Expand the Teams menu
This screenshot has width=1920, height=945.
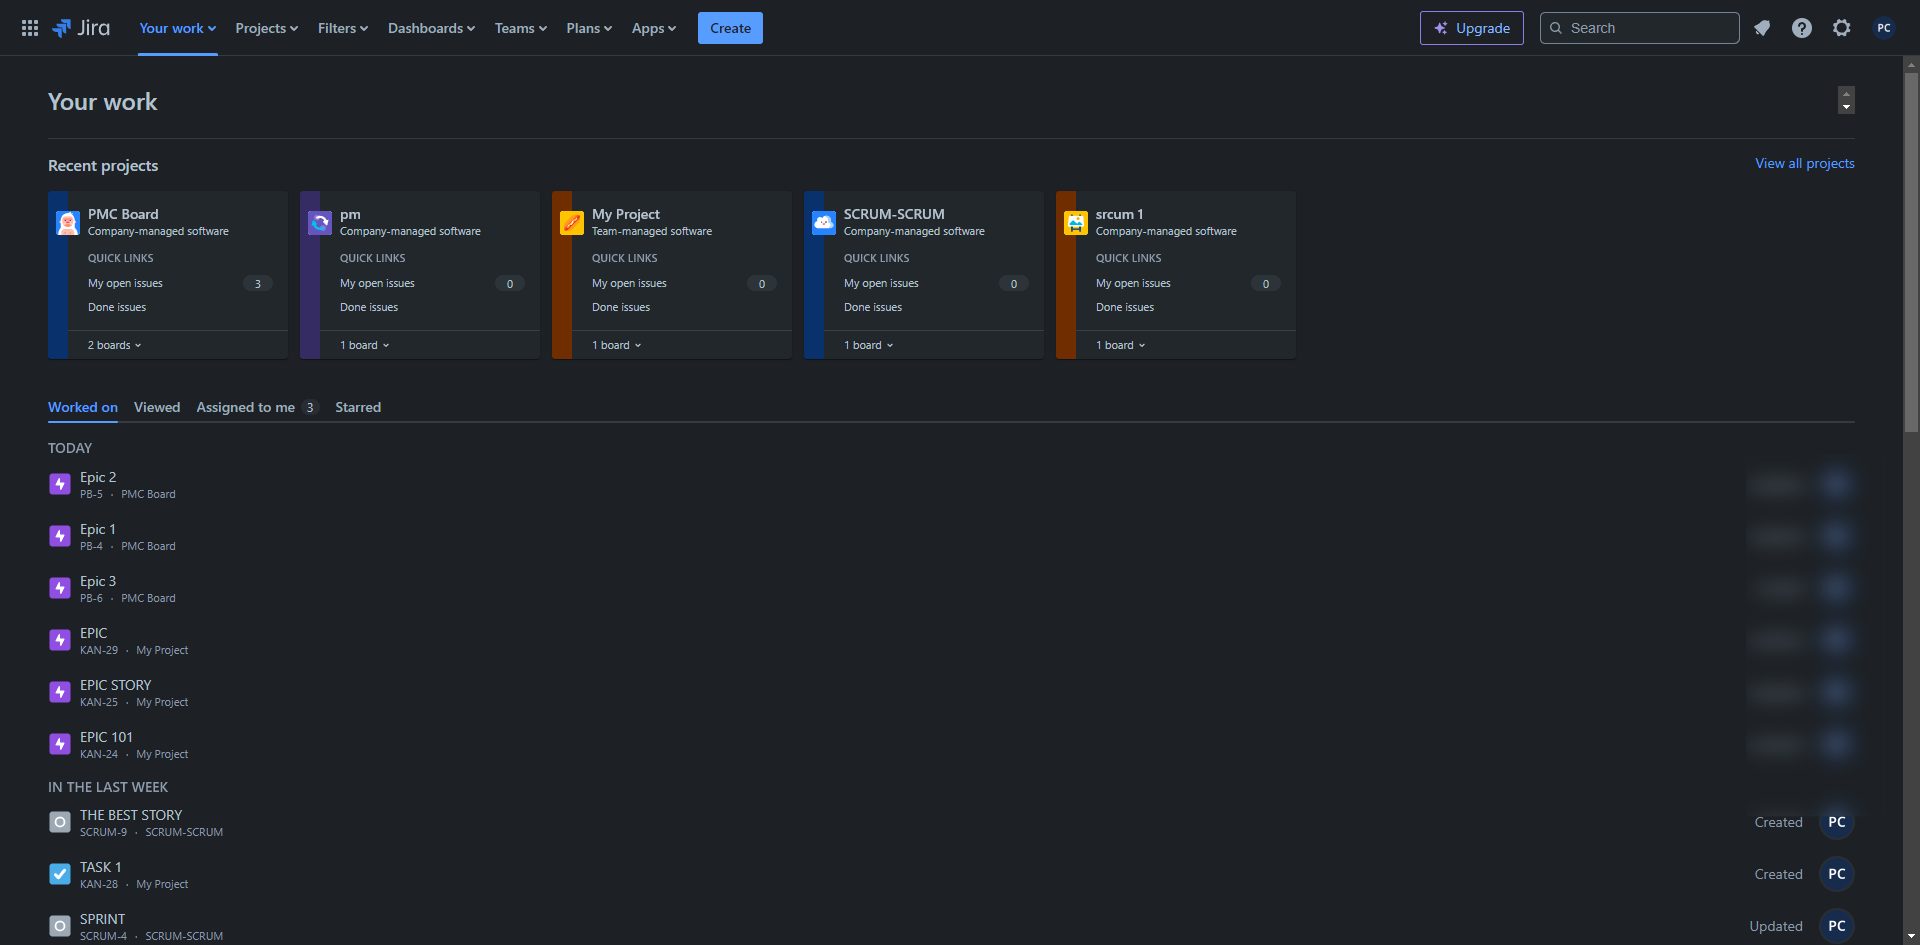pyautogui.click(x=521, y=28)
